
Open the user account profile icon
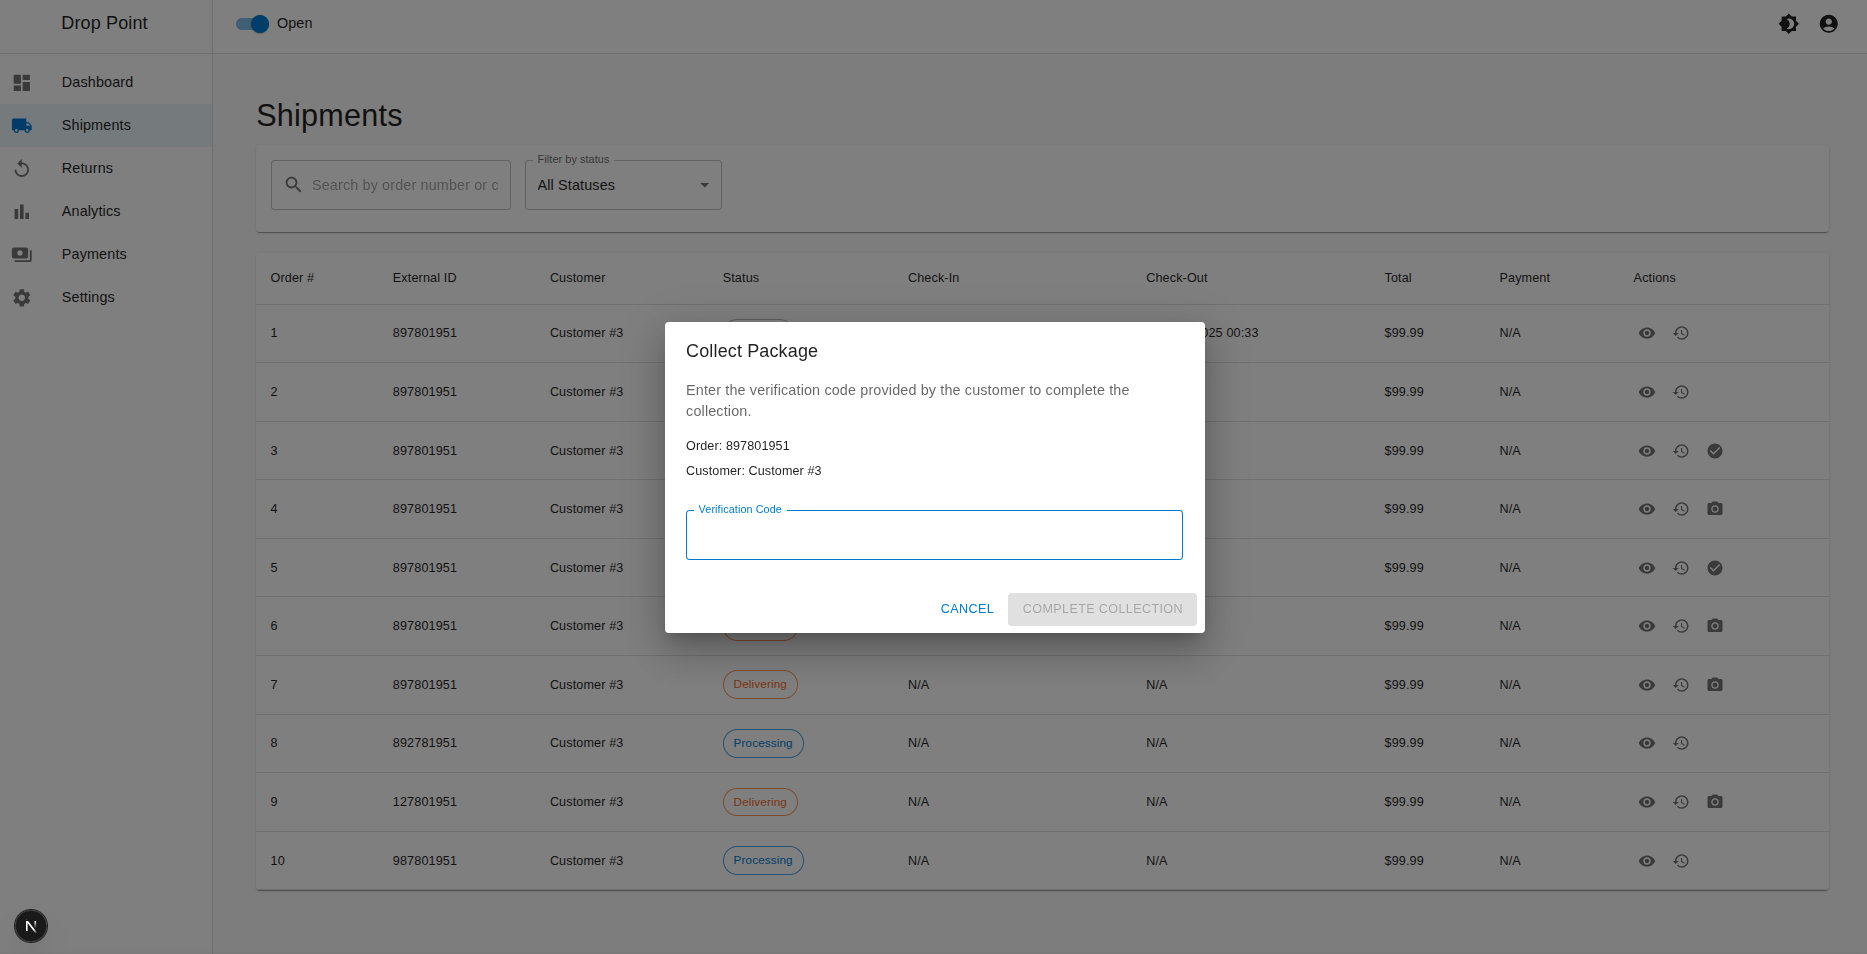pos(1828,24)
